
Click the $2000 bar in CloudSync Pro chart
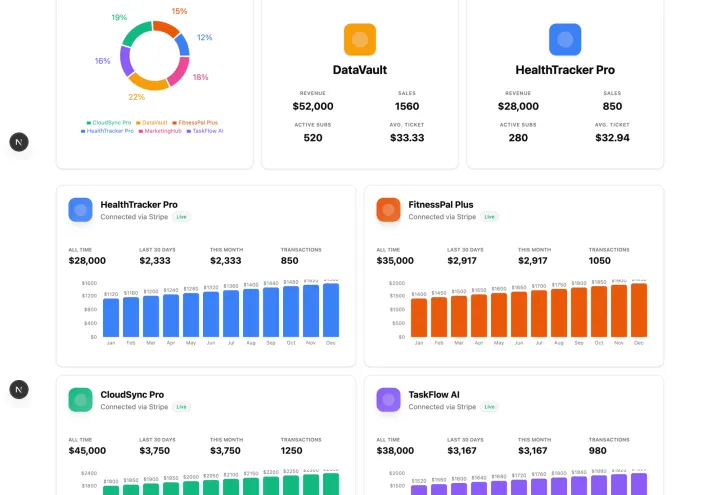pyautogui.click(x=191, y=488)
